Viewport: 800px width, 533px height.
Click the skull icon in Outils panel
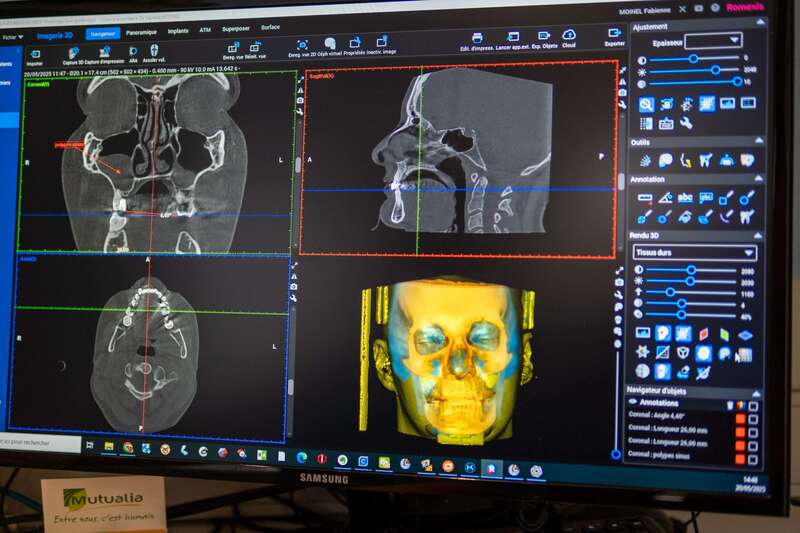(x=665, y=161)
